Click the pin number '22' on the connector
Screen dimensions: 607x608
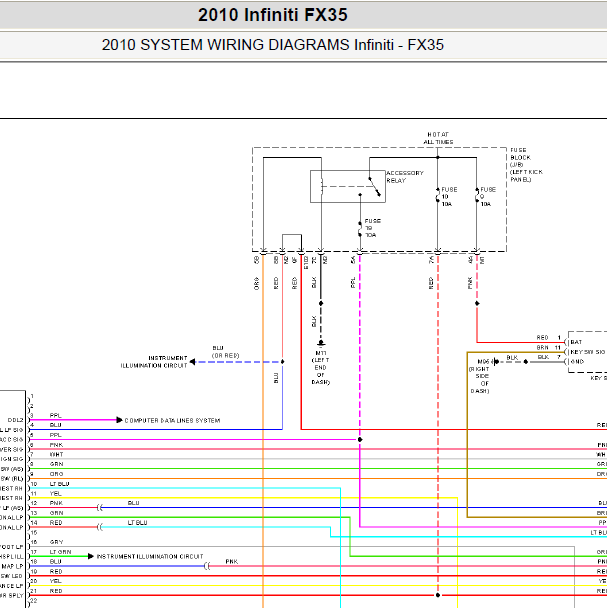34,601
